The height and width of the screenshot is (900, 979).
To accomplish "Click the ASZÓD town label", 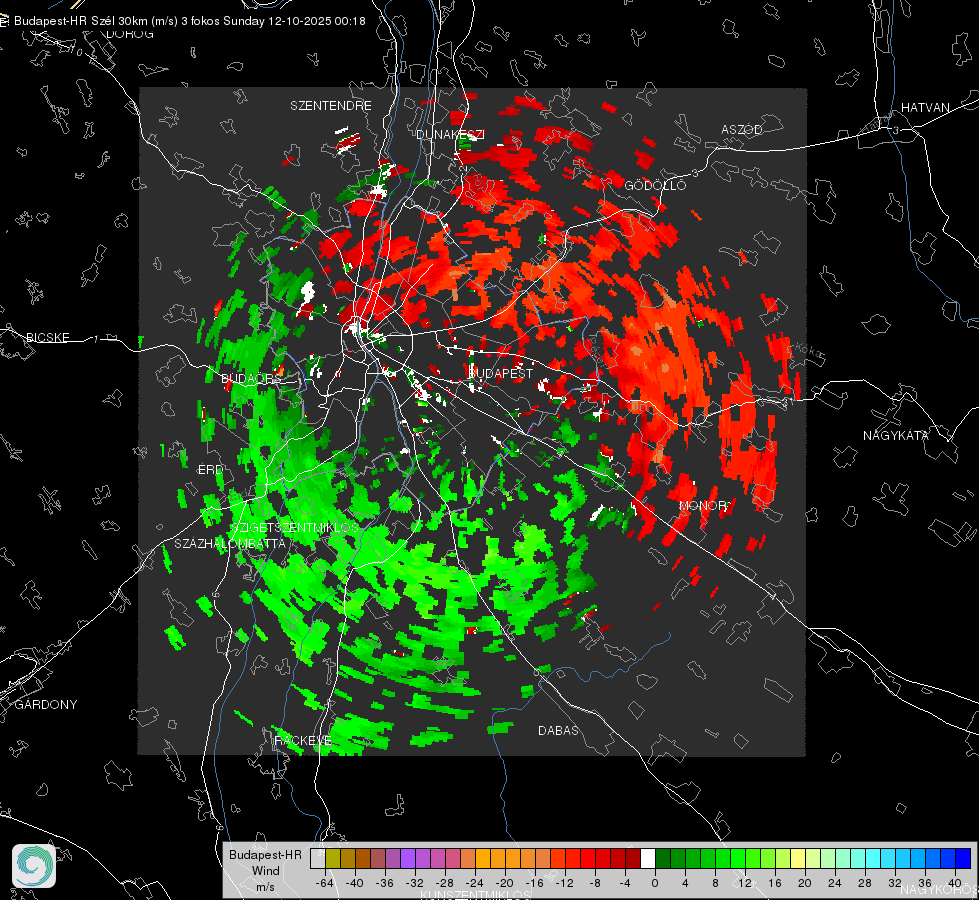I will [x=742, y=129].
